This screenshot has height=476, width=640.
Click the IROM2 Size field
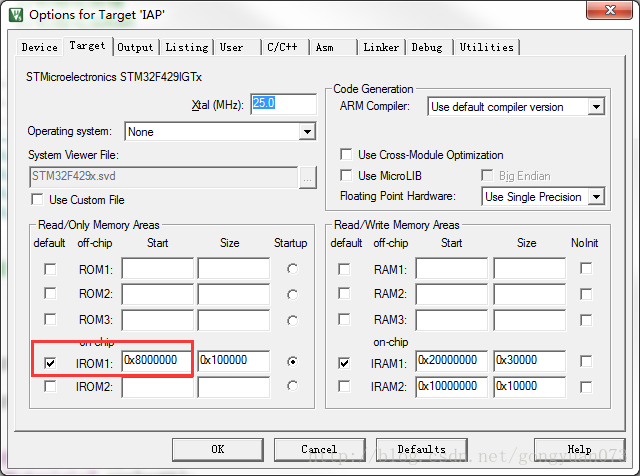(x=233, y=387)
